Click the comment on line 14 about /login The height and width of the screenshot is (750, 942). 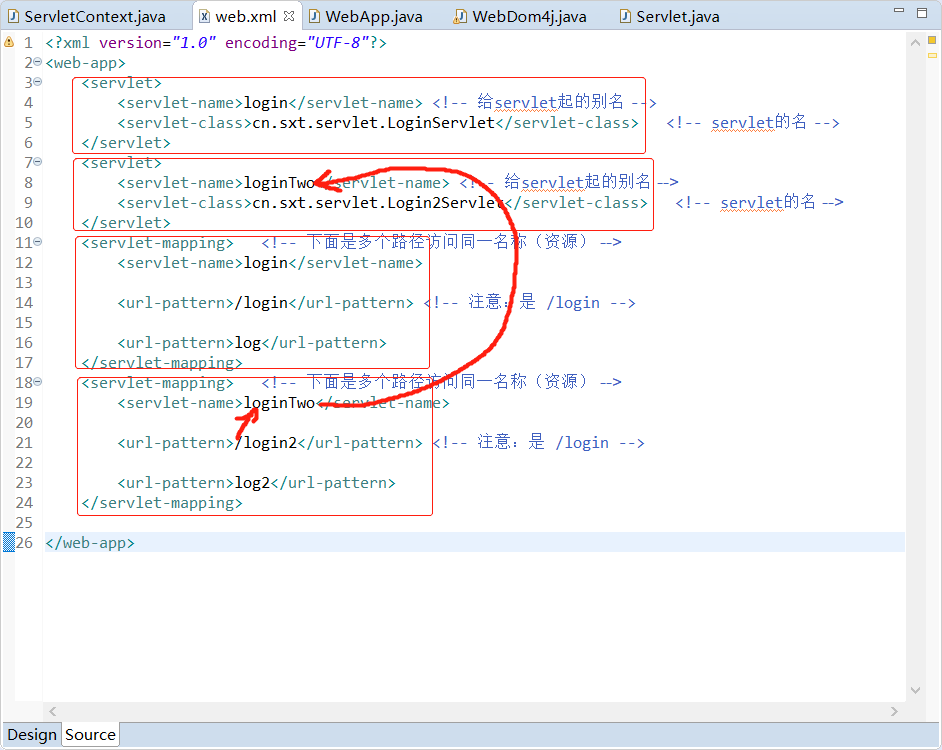(530, 302)
